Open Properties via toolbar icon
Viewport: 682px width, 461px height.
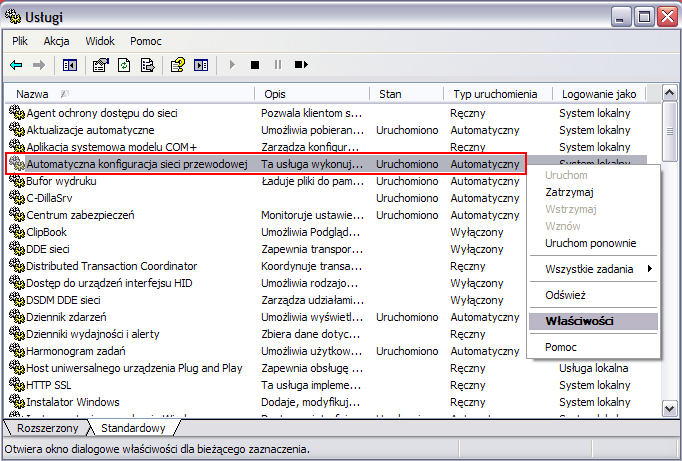(x=100, y=65)
